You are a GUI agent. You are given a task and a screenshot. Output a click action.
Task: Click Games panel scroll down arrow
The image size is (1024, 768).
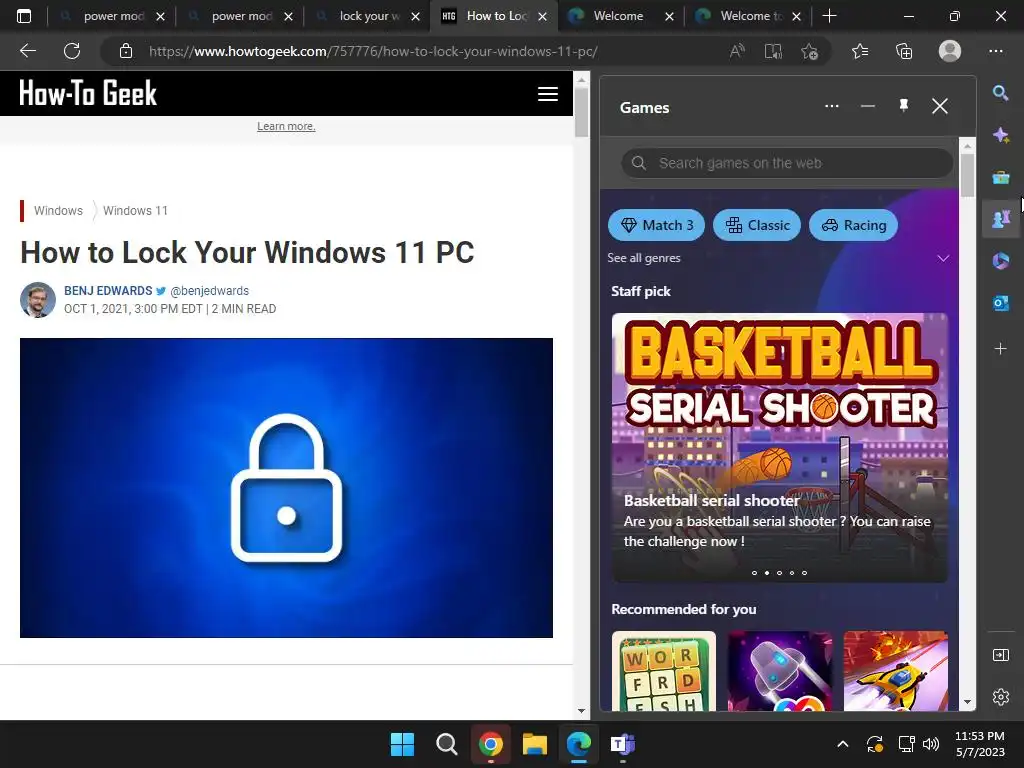967,702
